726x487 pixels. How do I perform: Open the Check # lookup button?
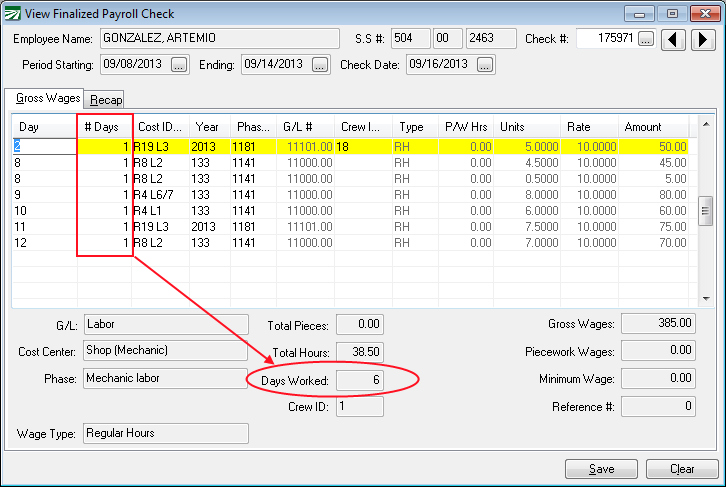coord(645,40)
